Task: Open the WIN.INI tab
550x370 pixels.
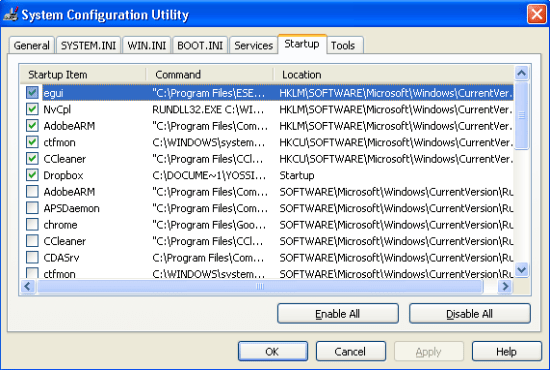Action: pyautogui.click(x=147, y=46)
